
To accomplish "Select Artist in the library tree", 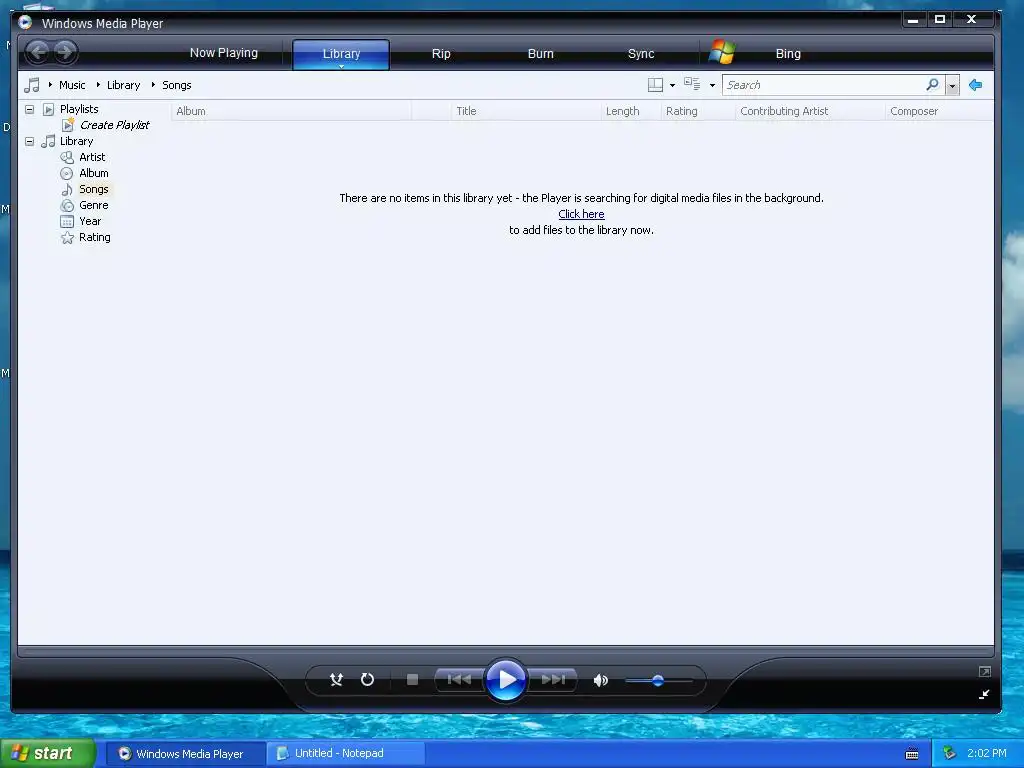I will 92,157.
